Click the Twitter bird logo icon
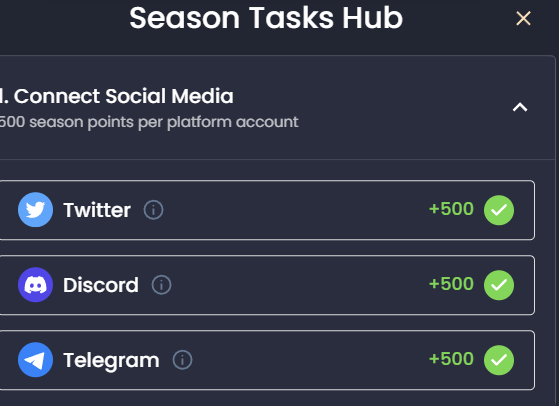This screenshot has height=406, width=559. [35, 210]
